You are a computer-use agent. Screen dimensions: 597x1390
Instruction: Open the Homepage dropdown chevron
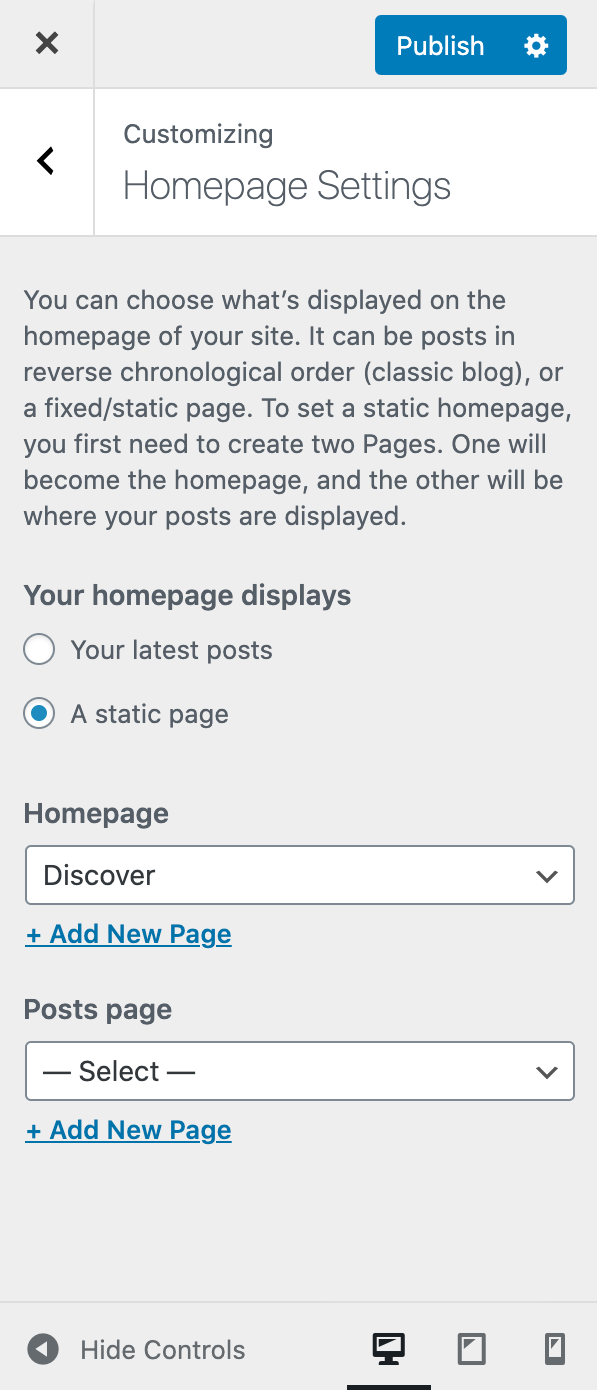(x=546, y=875)
